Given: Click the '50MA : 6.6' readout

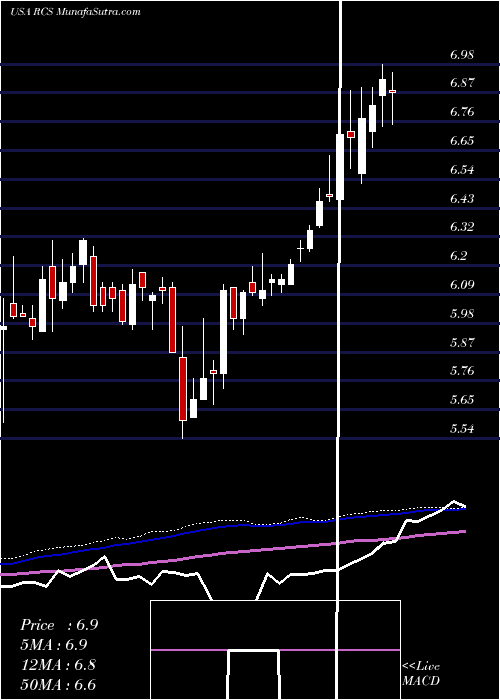Looking at the screenshot, I should coord(58,684).
